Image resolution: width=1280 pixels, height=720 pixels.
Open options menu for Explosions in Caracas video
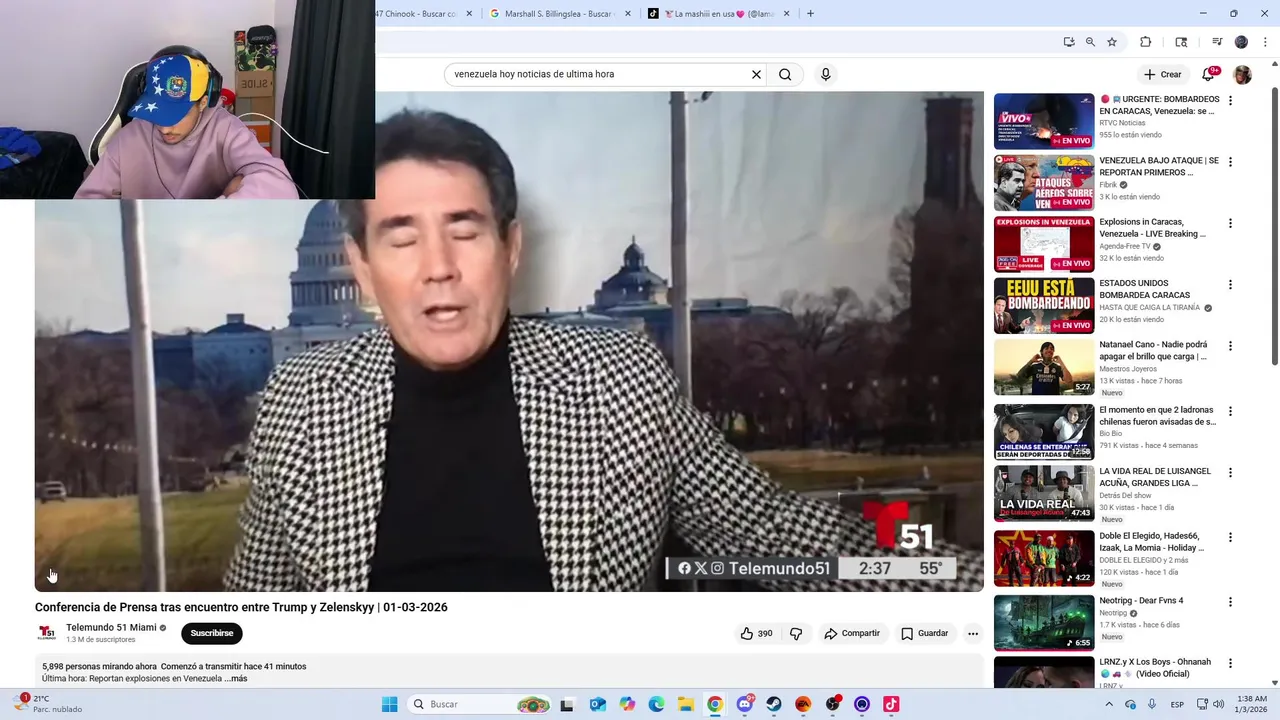[x=1230, y=223]
